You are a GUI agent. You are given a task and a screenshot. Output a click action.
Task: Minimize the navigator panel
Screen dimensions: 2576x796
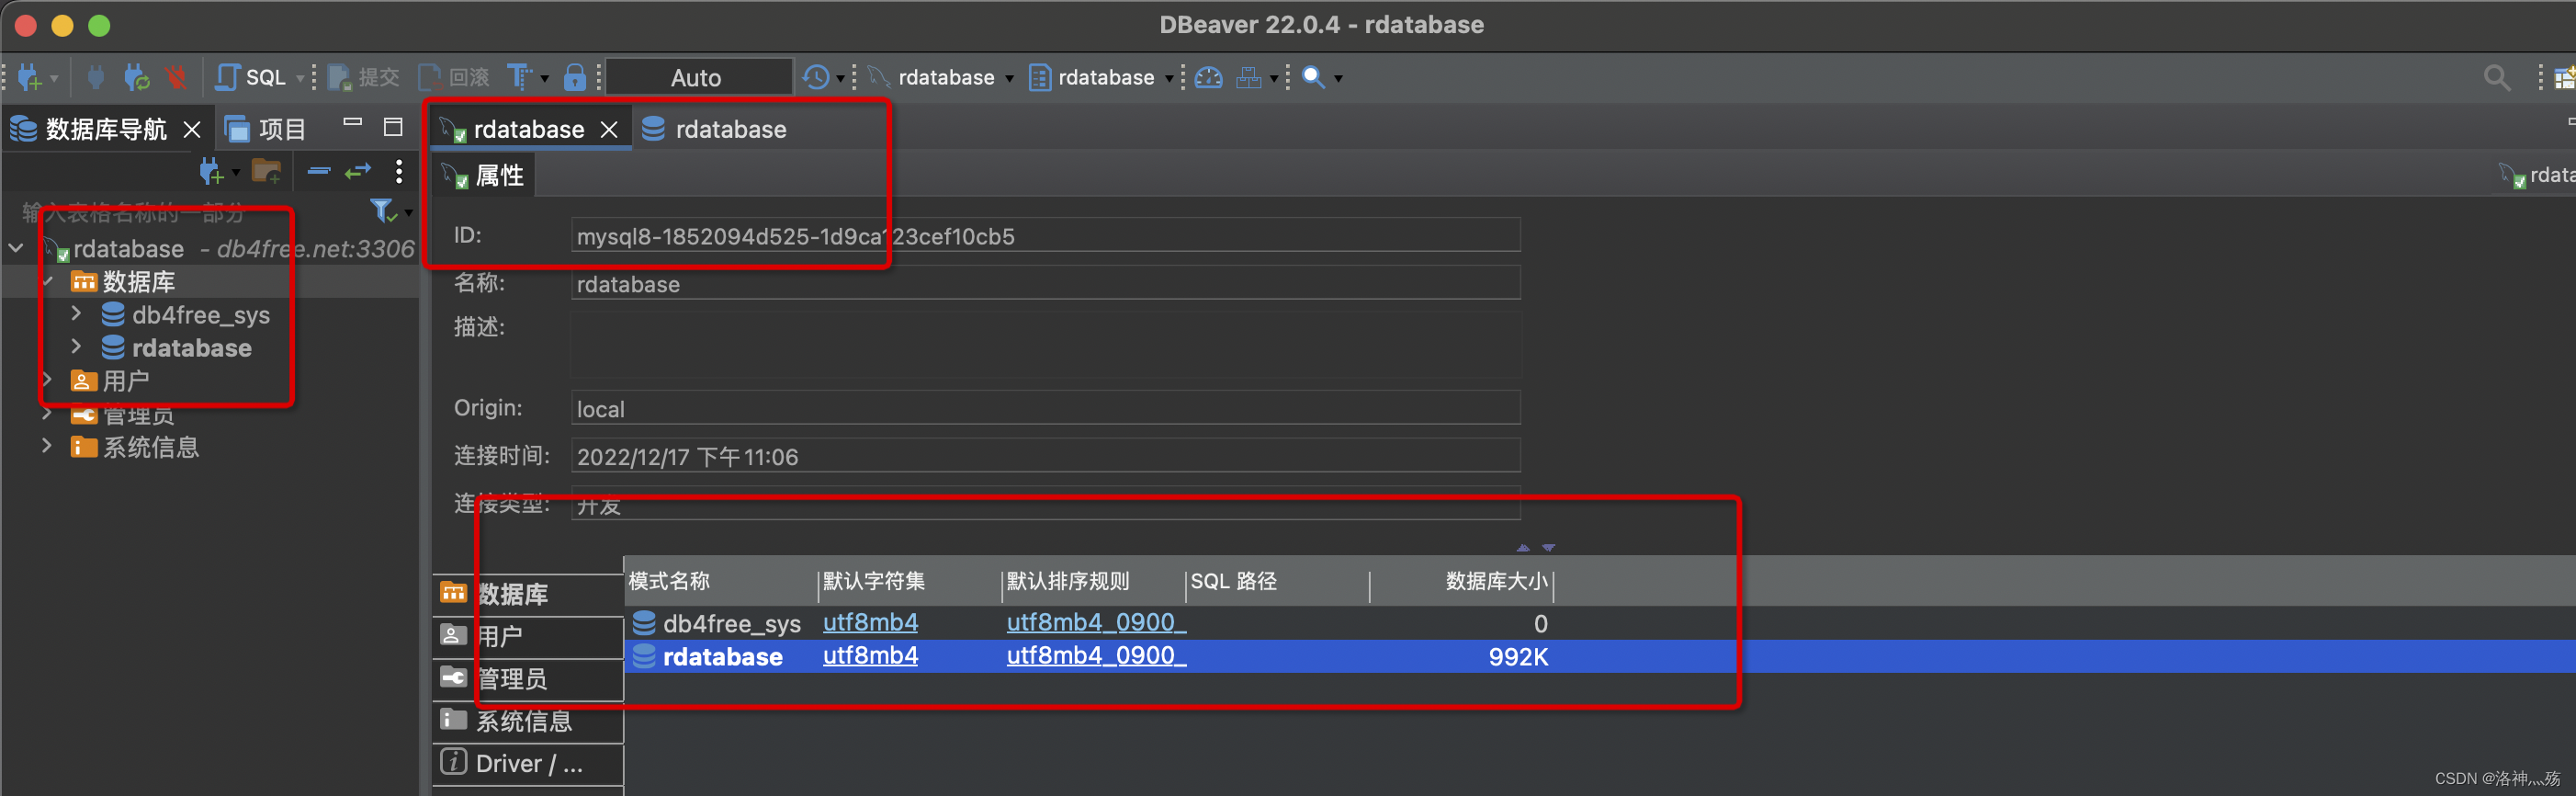pyautogui.click(x=352, y=122)
